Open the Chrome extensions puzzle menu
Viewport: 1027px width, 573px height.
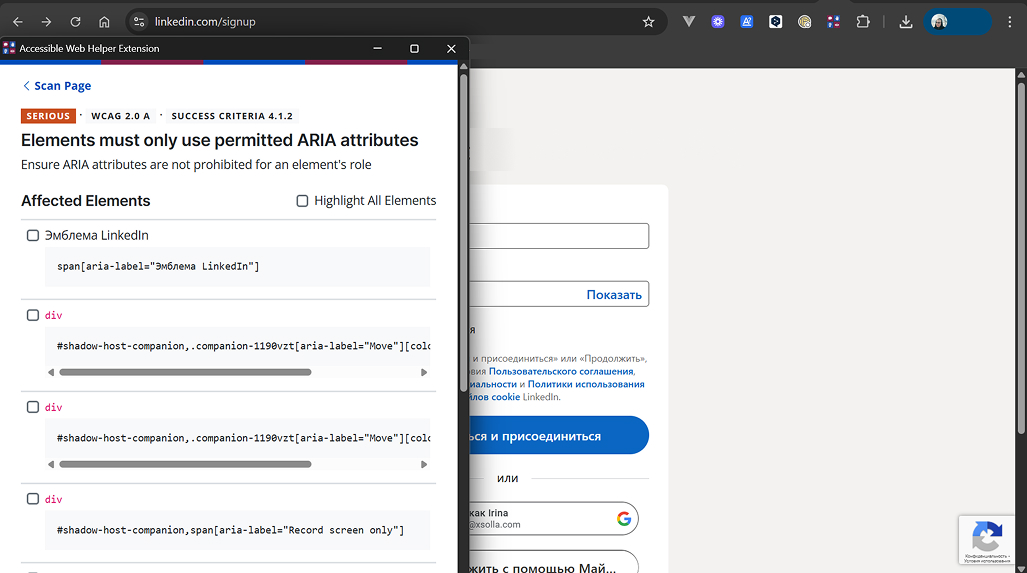point(863,21)
